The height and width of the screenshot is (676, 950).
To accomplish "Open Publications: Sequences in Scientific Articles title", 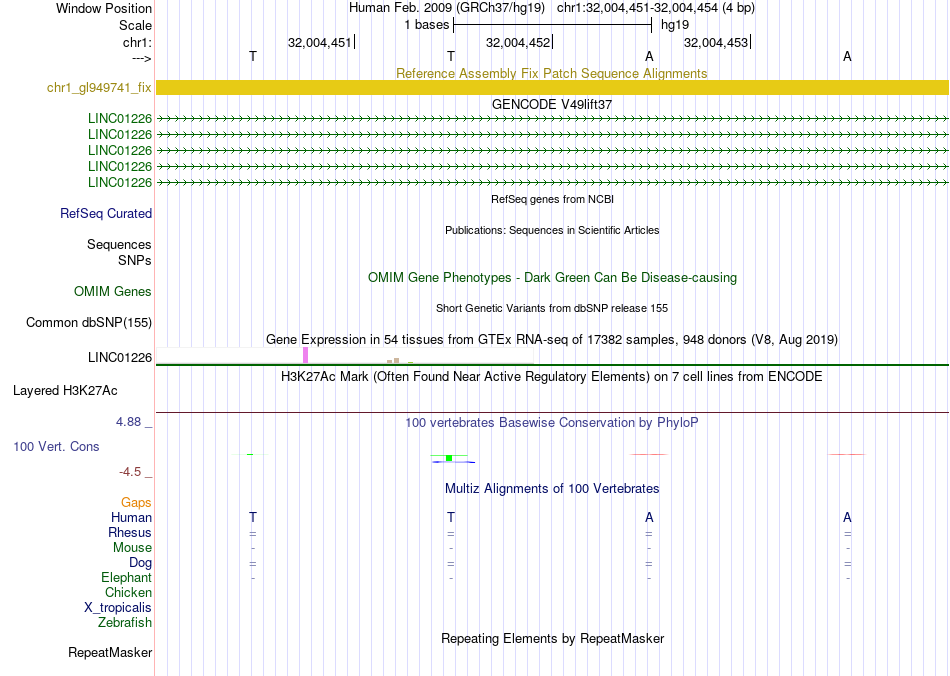I will click(552, 230).
